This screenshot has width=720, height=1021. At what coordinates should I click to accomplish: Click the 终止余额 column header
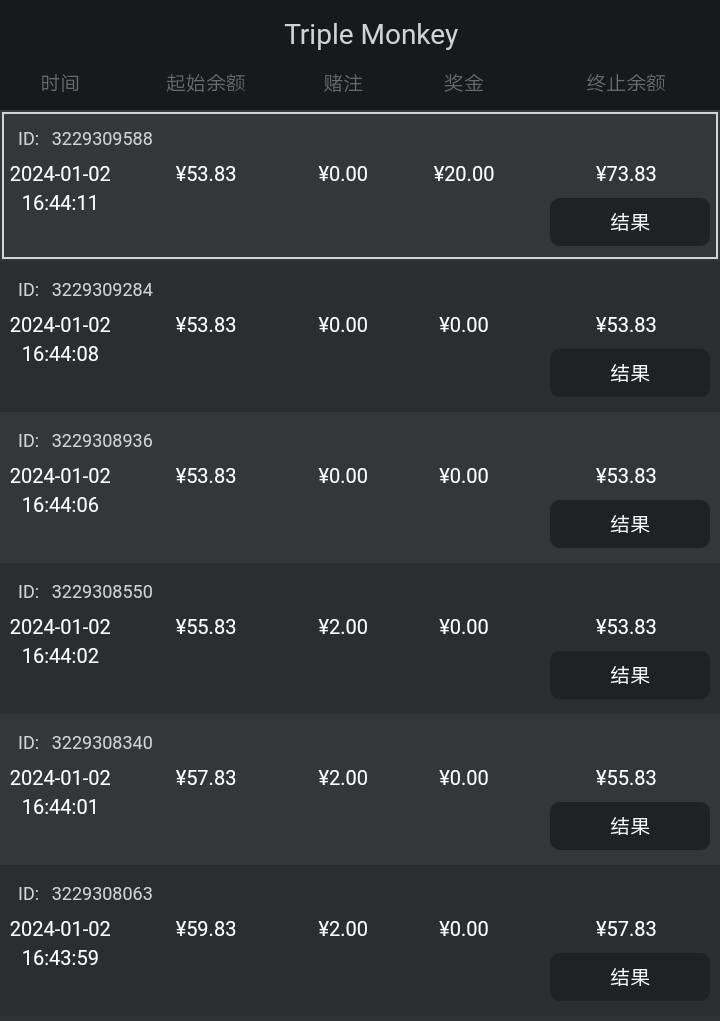coord(626,83)
